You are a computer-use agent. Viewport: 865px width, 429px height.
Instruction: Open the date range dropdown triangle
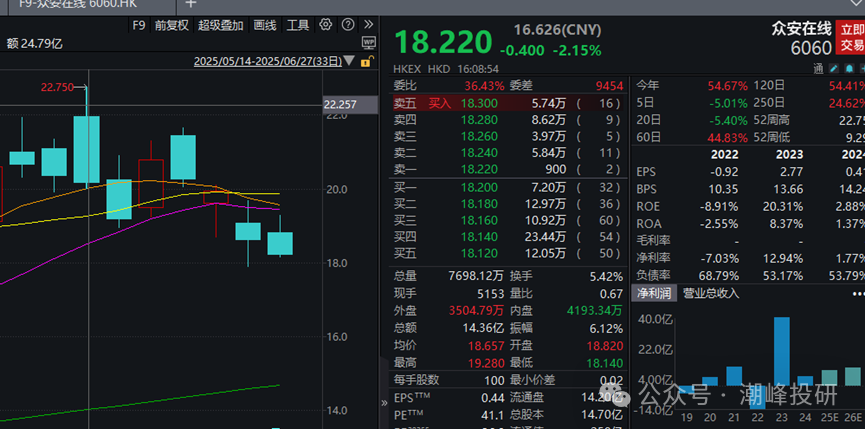click(349, 61)
